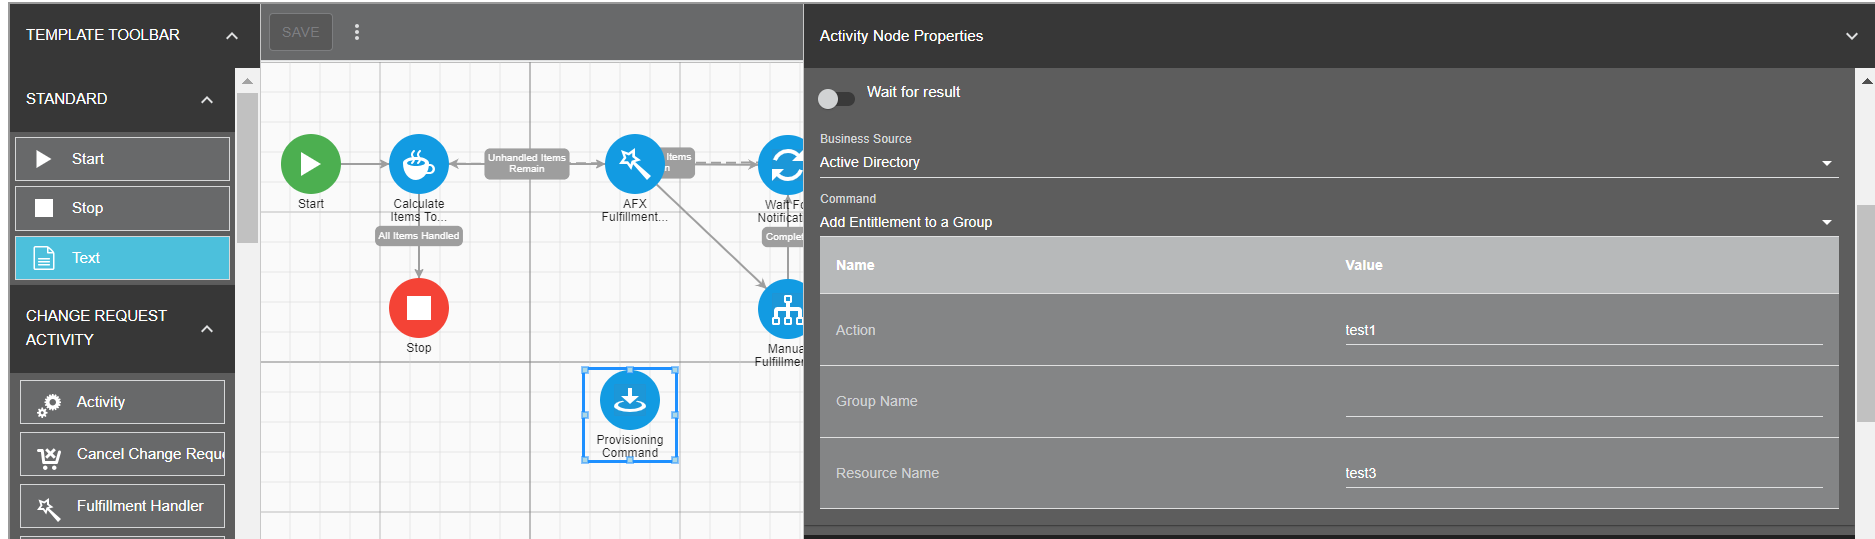Click the Resource Name value field test3
The height and width of the screenshot is (539, 1875).
click(1584, 473)
